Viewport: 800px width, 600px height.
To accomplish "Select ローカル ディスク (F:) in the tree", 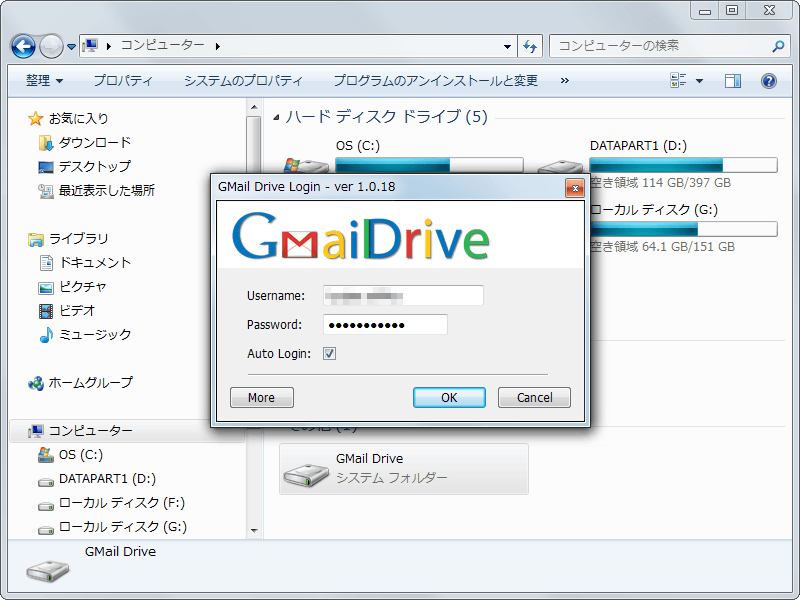I will click(122, 503).
